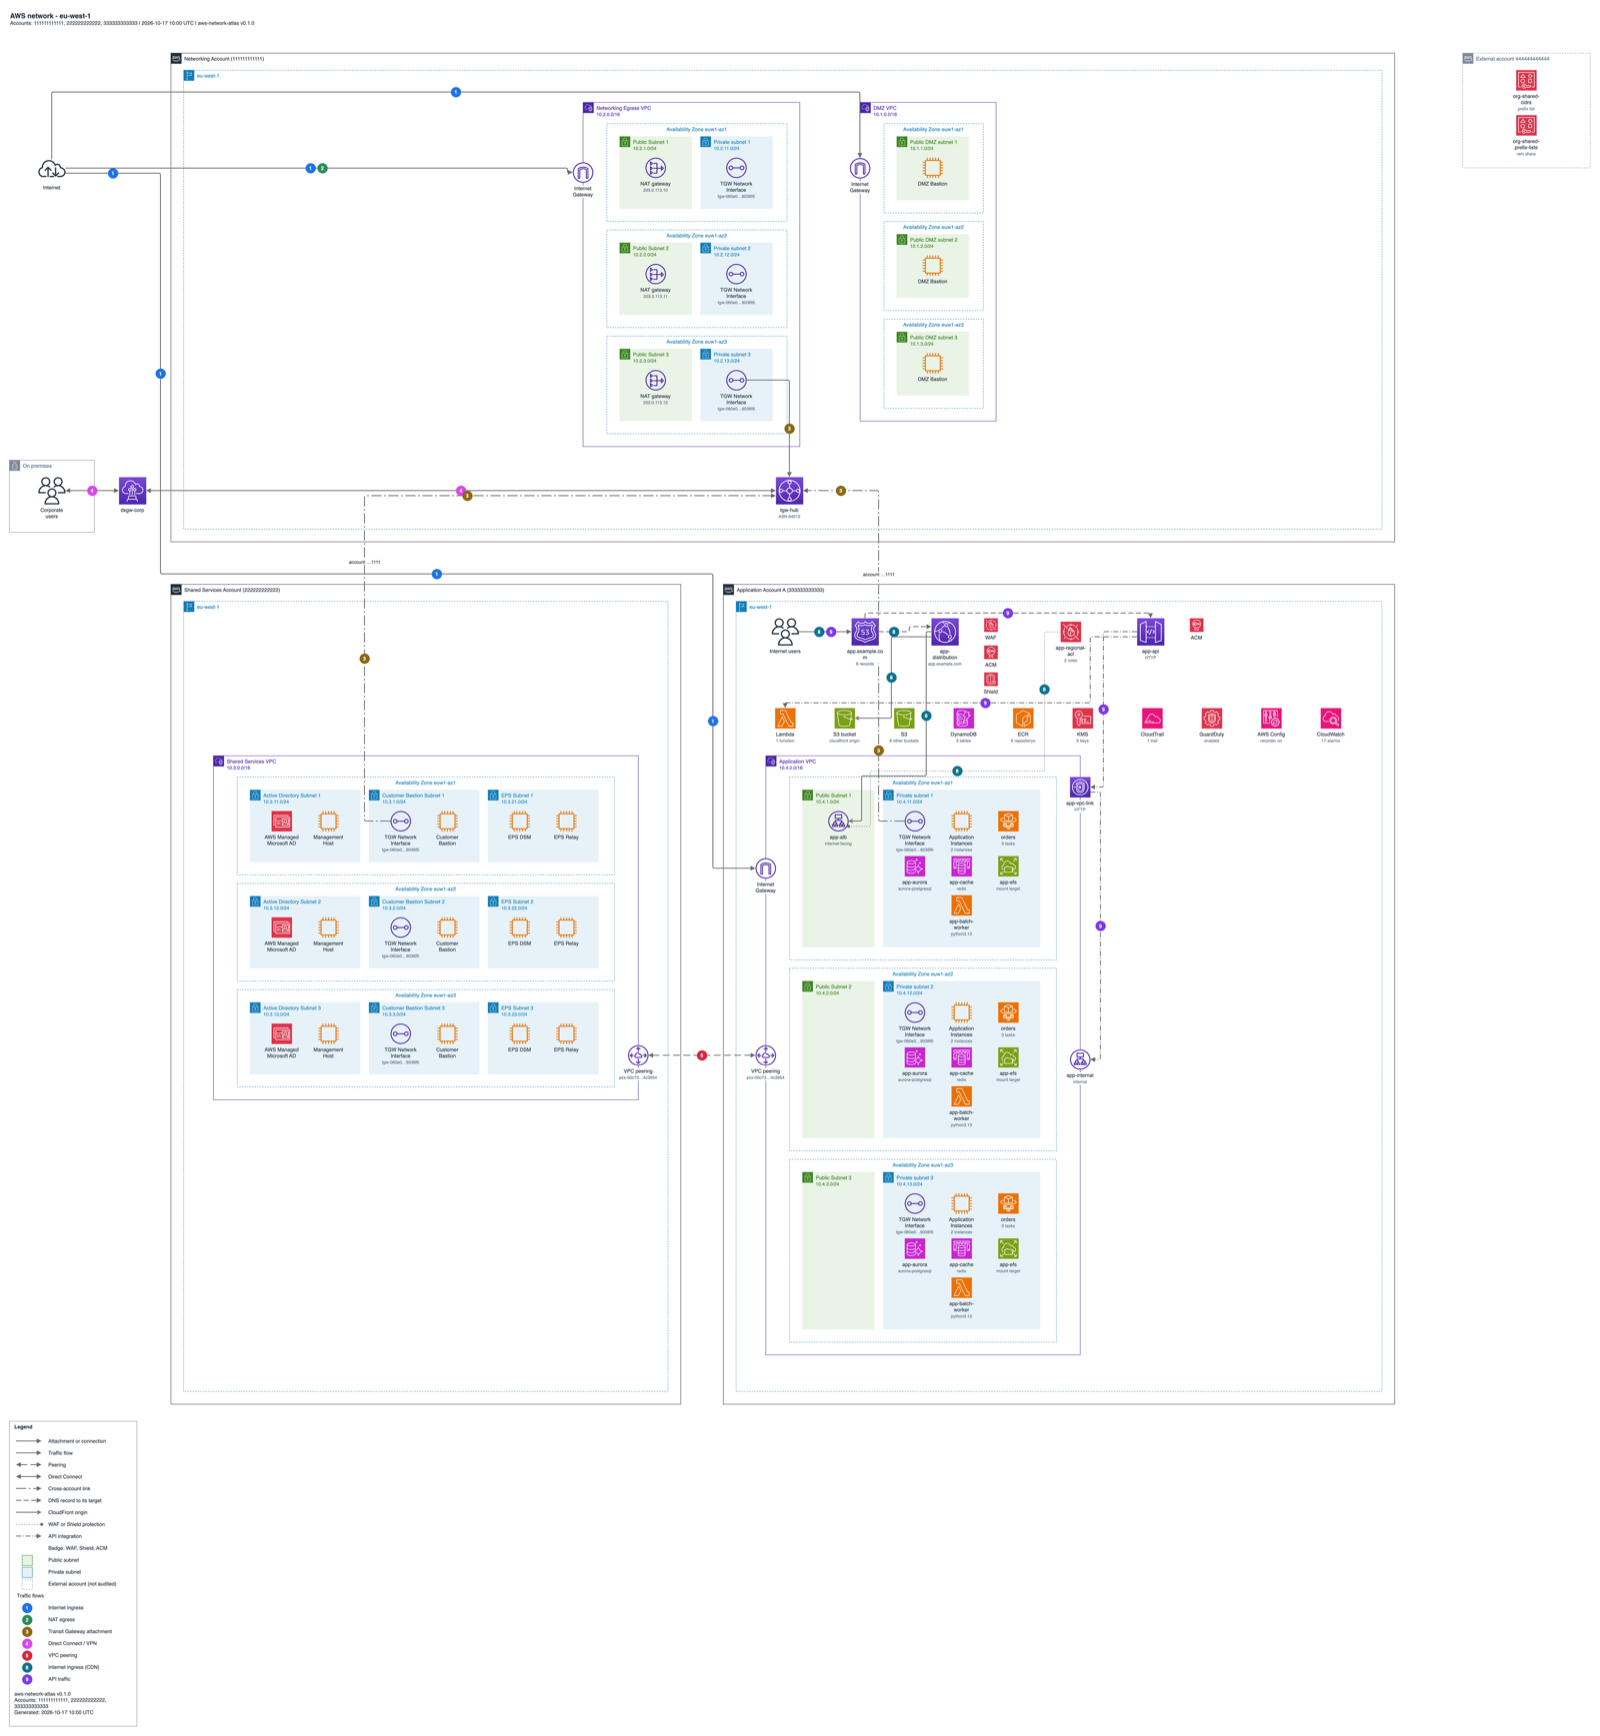This screenshot has width=1600, height=1736.
Task: Click the 'External account 444444444444' label
Action: [1513, 59]
